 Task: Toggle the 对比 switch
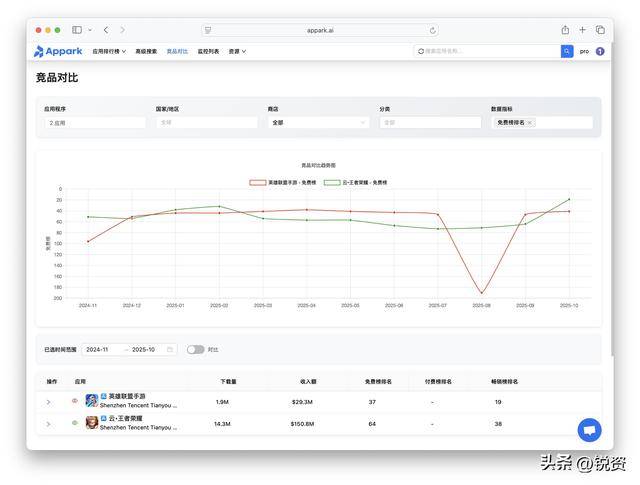tap(195, 349)
